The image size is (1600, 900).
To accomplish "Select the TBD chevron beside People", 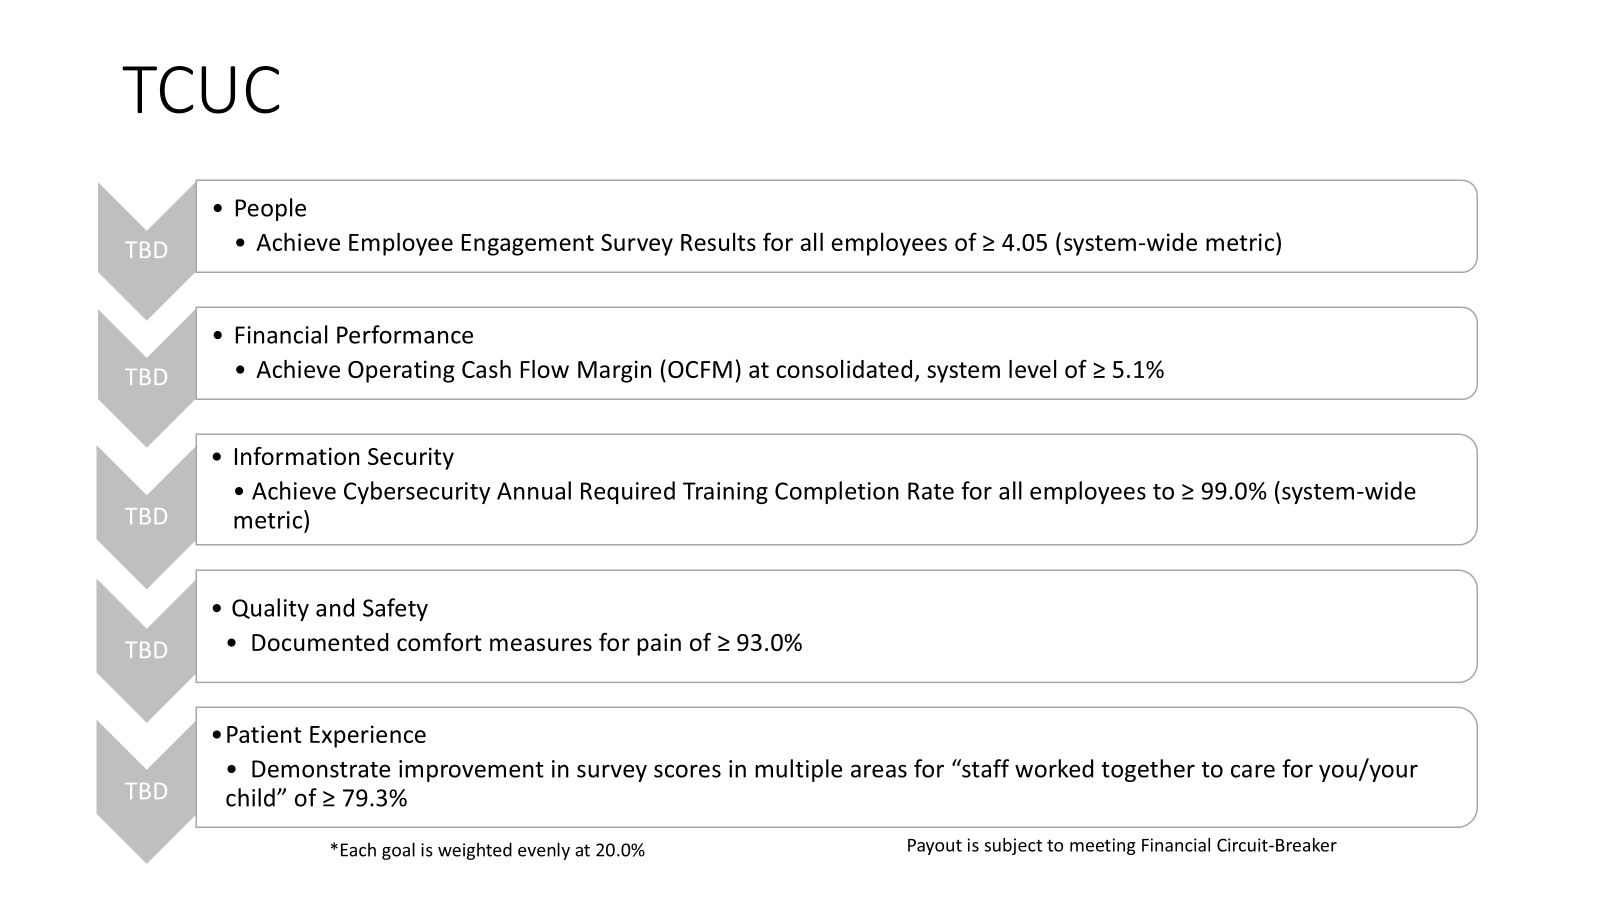I will click(146, 250).
